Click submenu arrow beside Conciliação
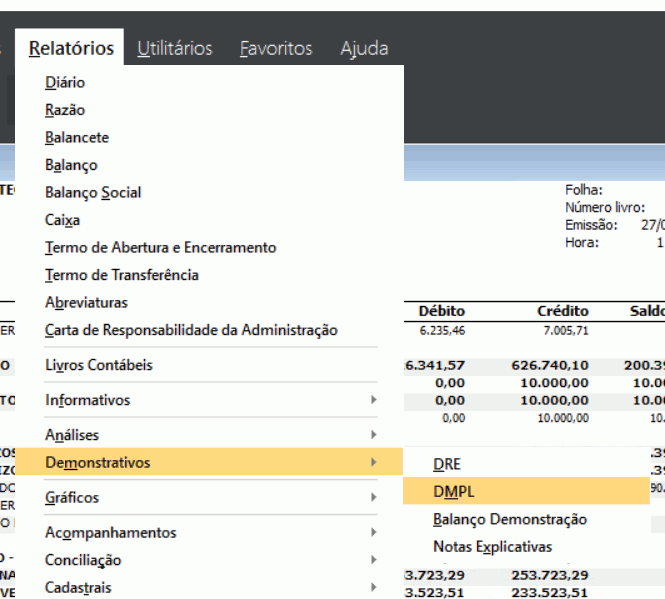Image resolution: width=665 pixels, height=599 pixels. tap(374, 560)
